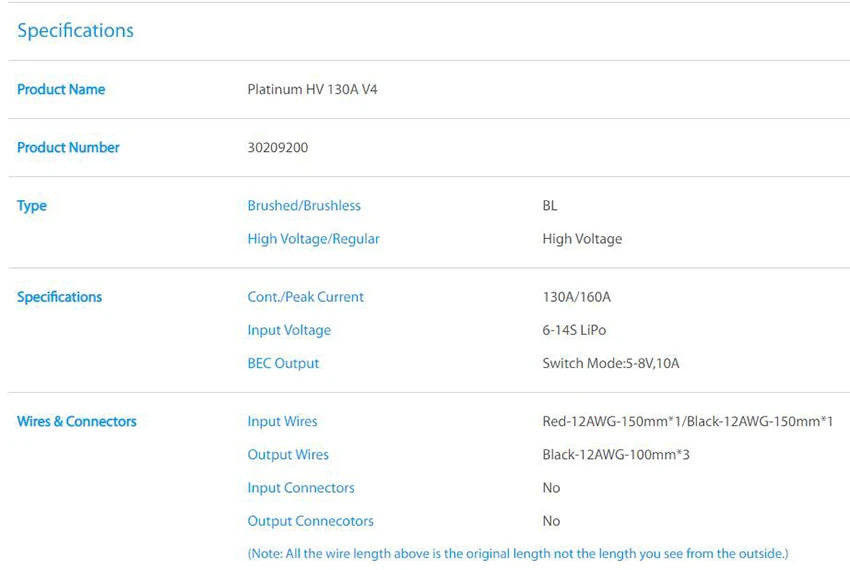Select the Red-12AWG-150mm input wire value

(x=687, y=421)
